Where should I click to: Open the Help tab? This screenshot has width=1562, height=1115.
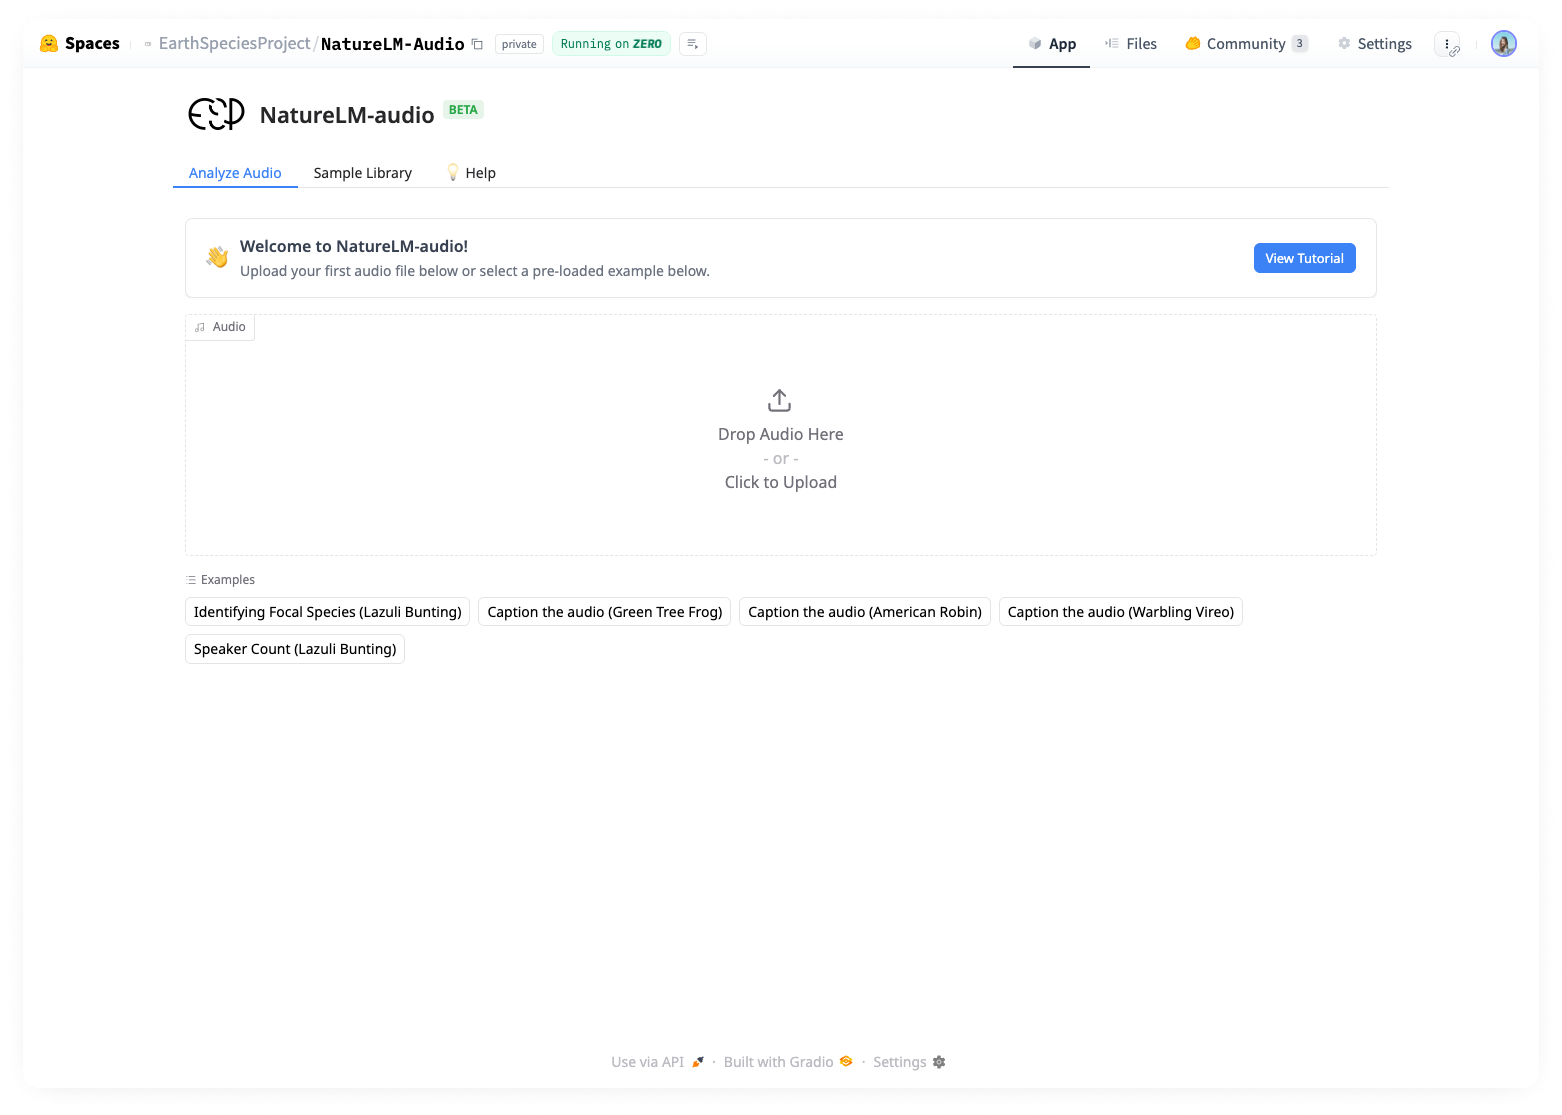click(x=471, y=173)
